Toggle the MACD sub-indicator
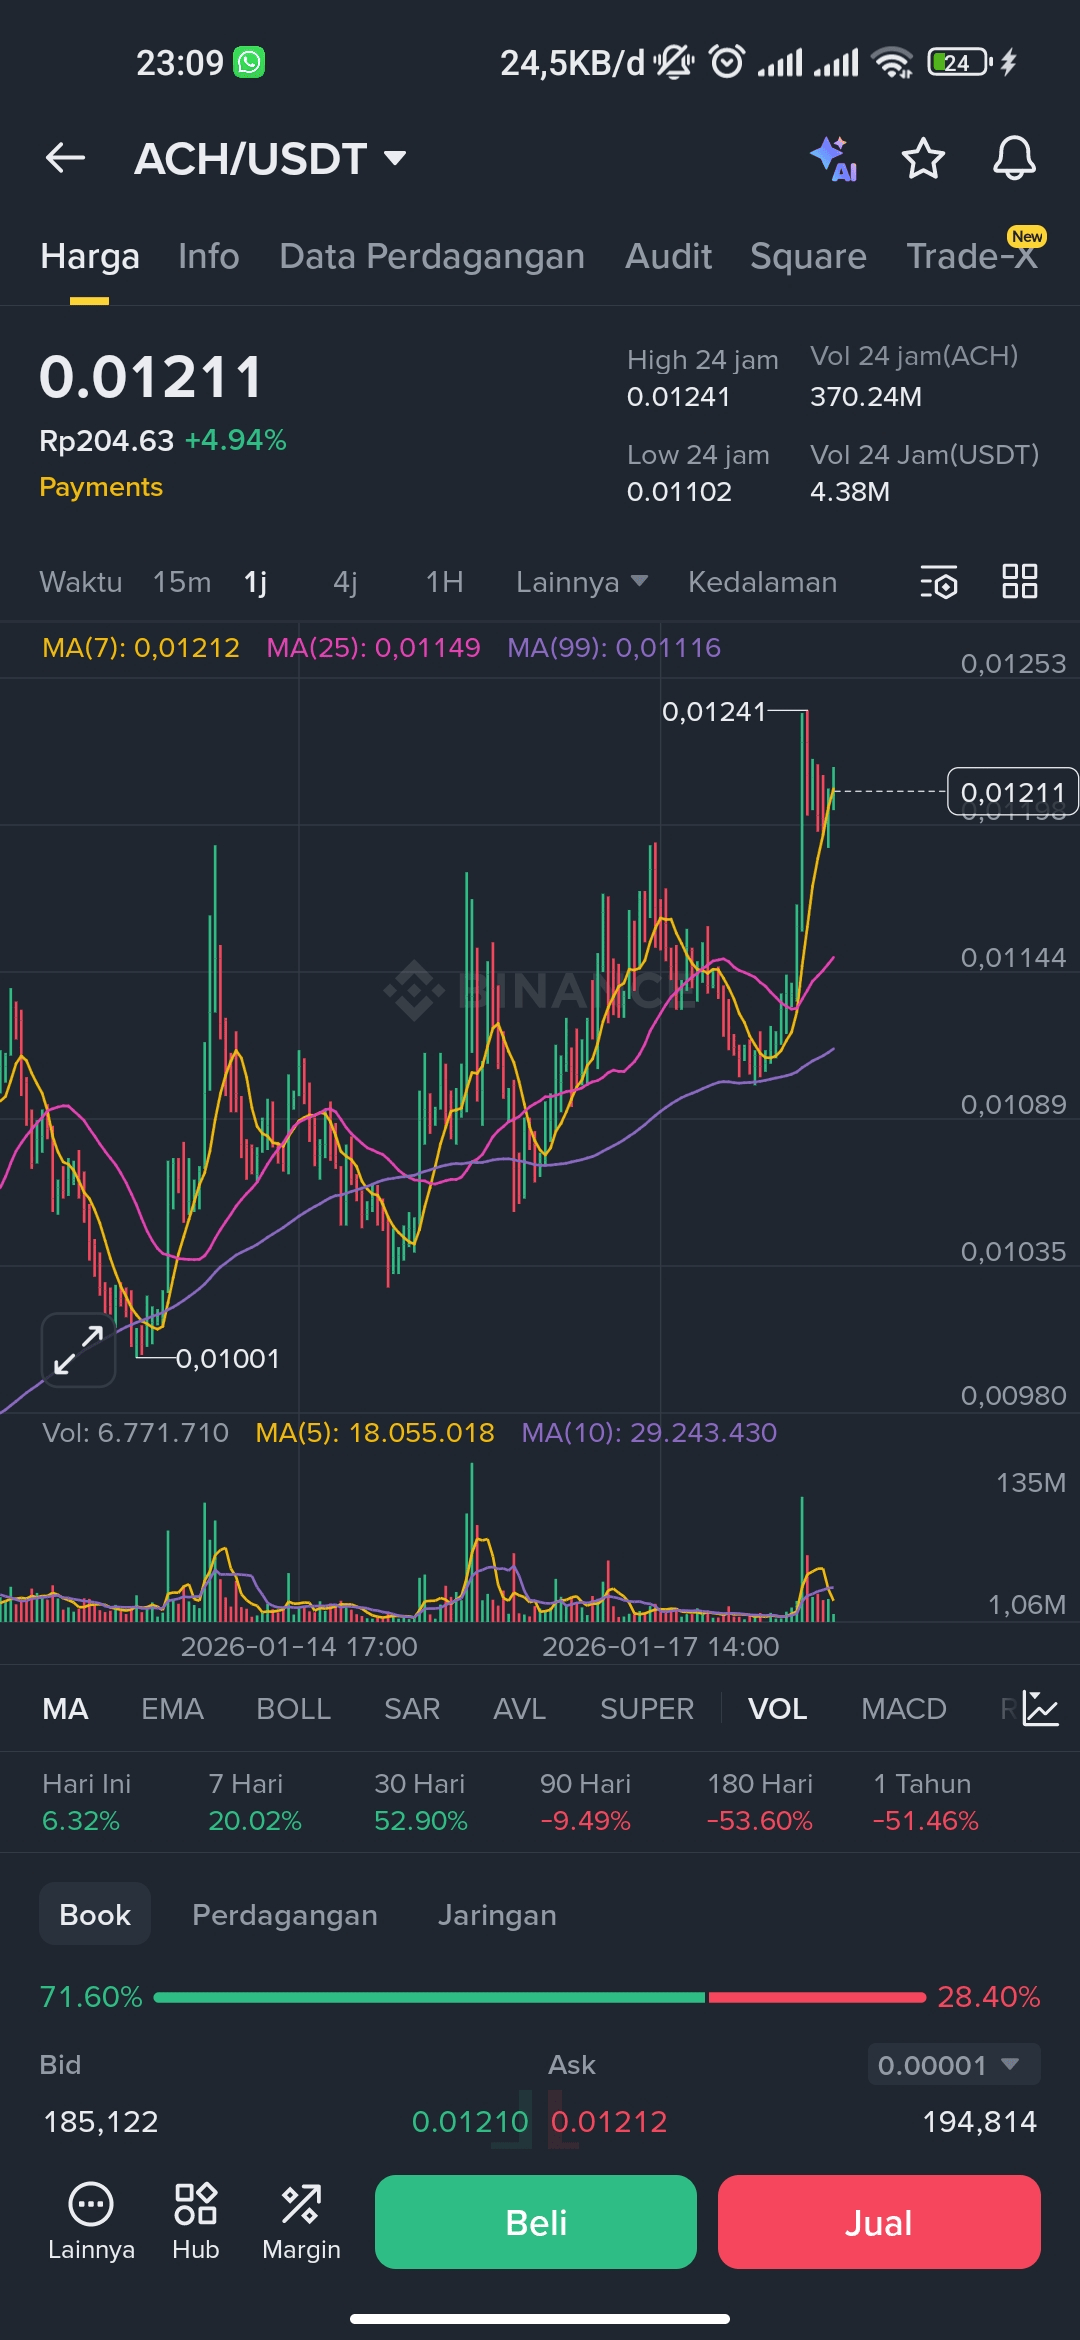Viewport: 1080px width, 2340px height. click(x=904, y=1708)
